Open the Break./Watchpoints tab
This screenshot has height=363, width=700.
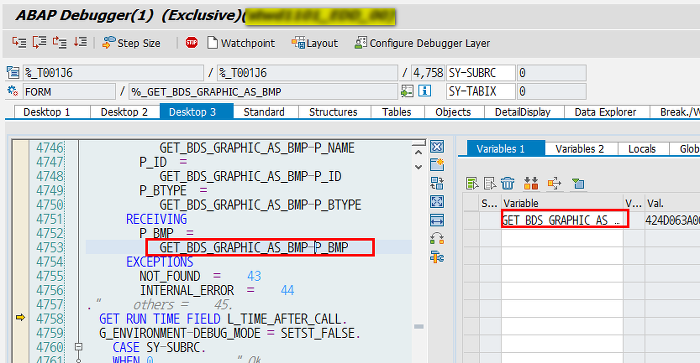point(676,112)
